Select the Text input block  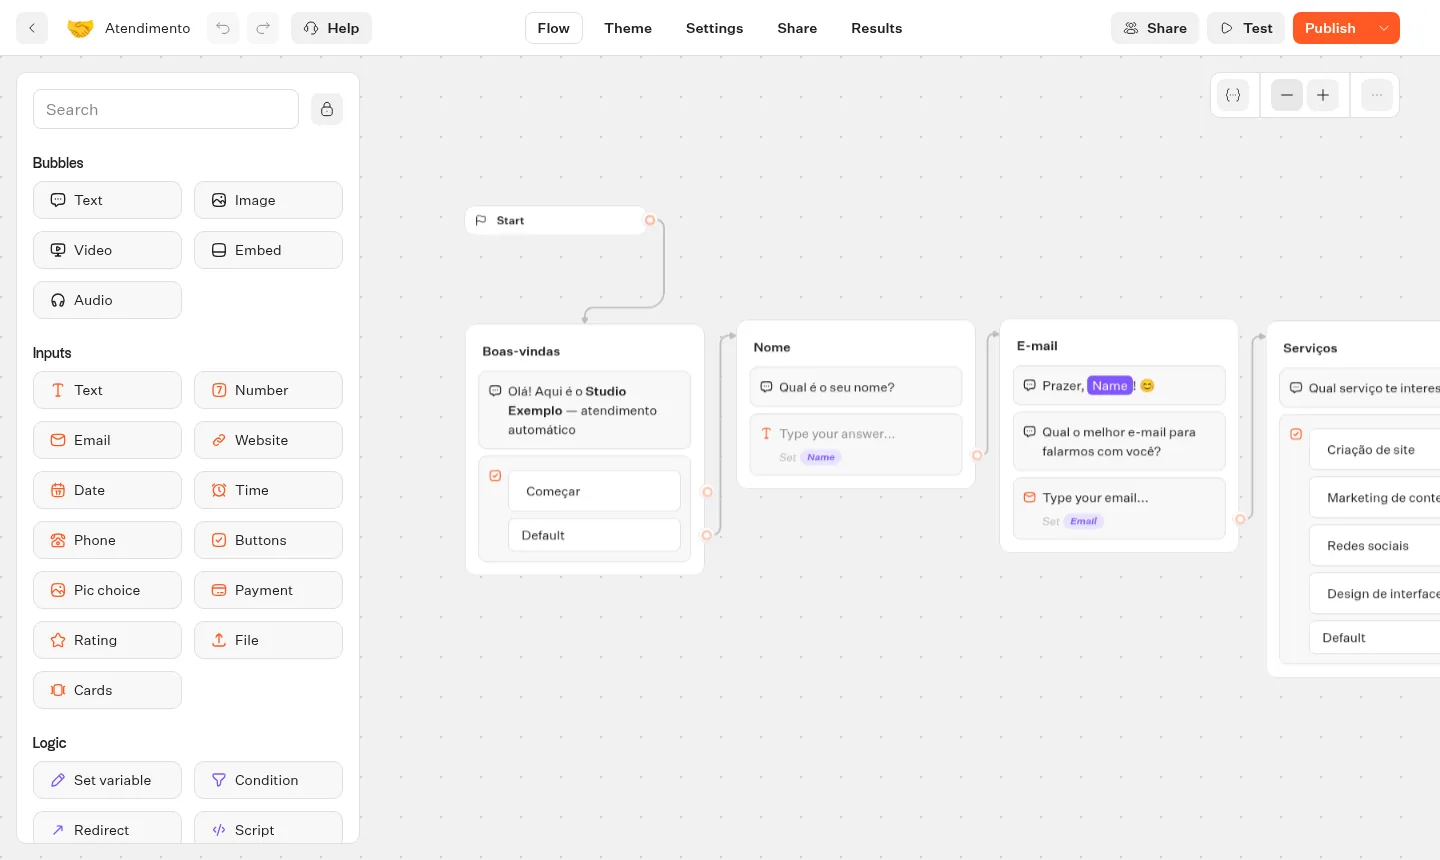(107, 390)
